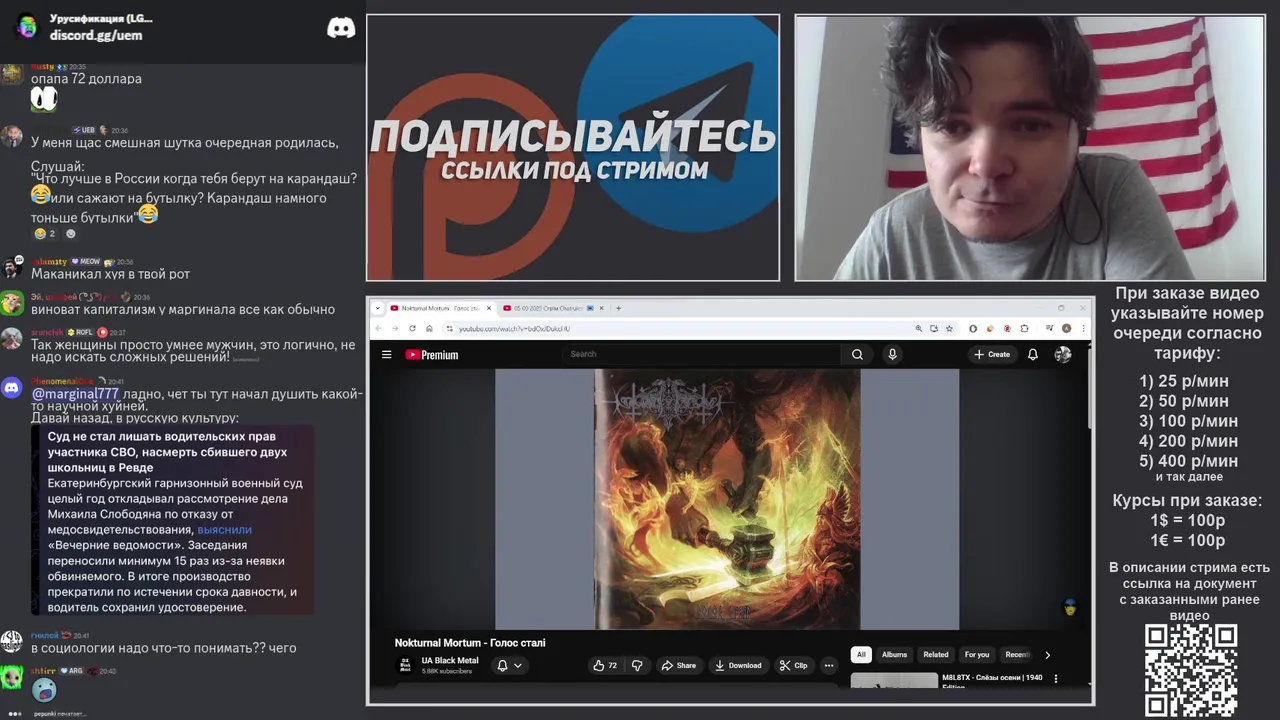This screenshot has width=1280, height=720.
Task: Go to the YouTube Premium home logo
Action: [431, 354]
